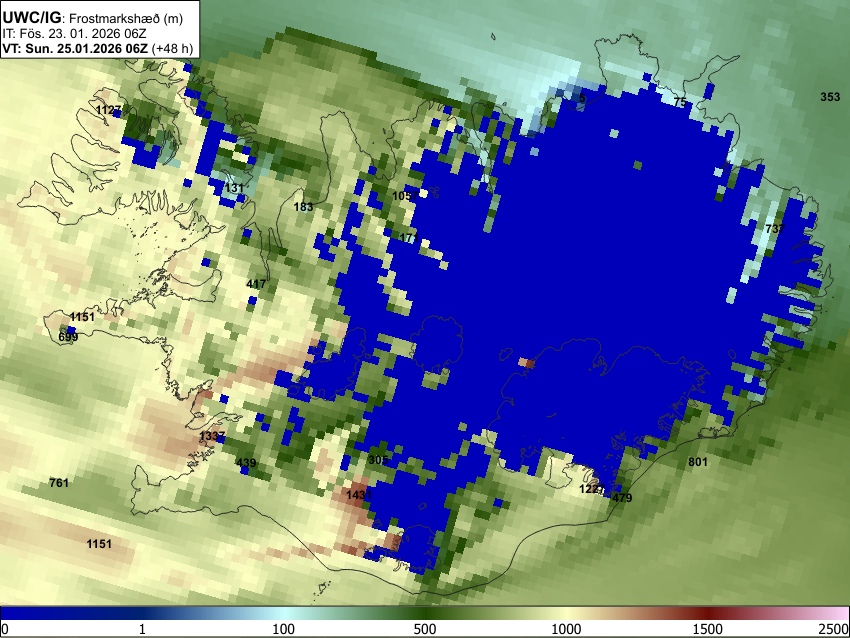Click the 761 value over the sea
The image size is (850, 638).
point(59,482)
